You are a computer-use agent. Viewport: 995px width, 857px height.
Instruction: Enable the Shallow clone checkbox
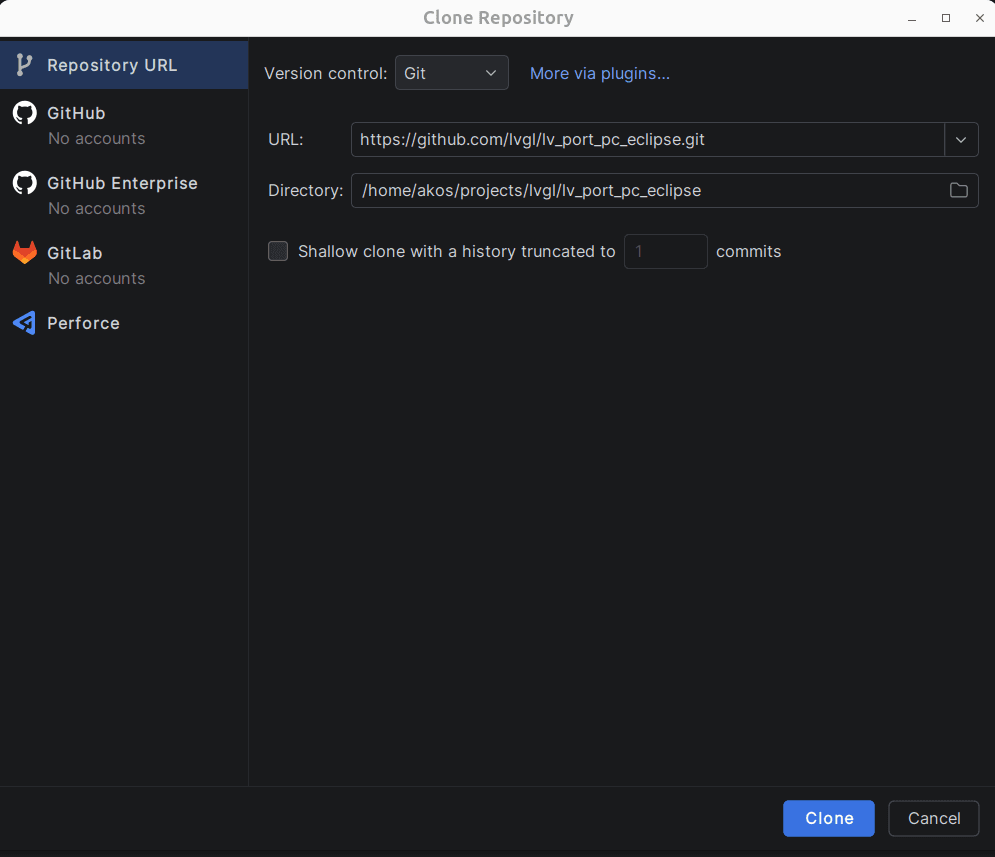[278, 251]
